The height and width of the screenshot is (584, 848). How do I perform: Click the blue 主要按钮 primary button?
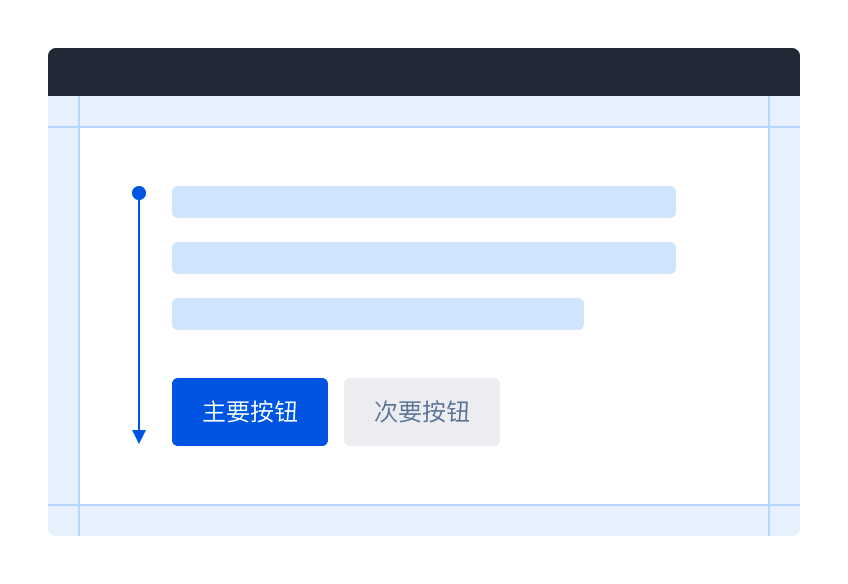click(250, 412)
